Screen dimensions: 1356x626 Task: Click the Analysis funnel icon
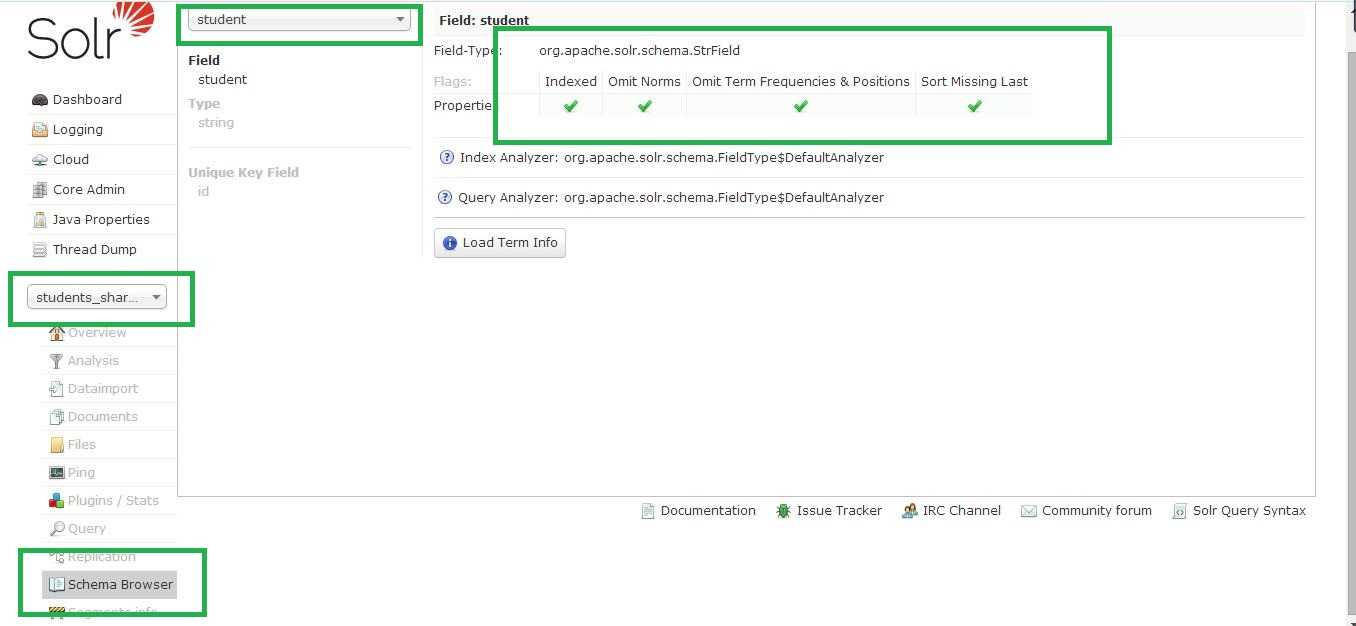click(x=57, y=361)
